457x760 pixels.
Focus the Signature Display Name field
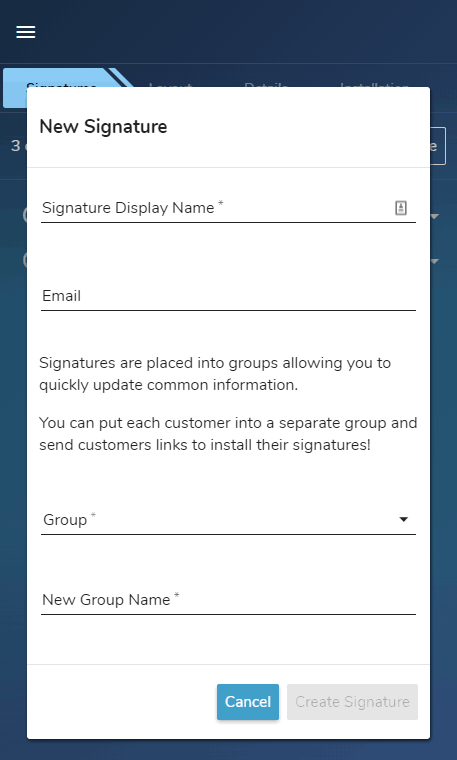[228, 208]
